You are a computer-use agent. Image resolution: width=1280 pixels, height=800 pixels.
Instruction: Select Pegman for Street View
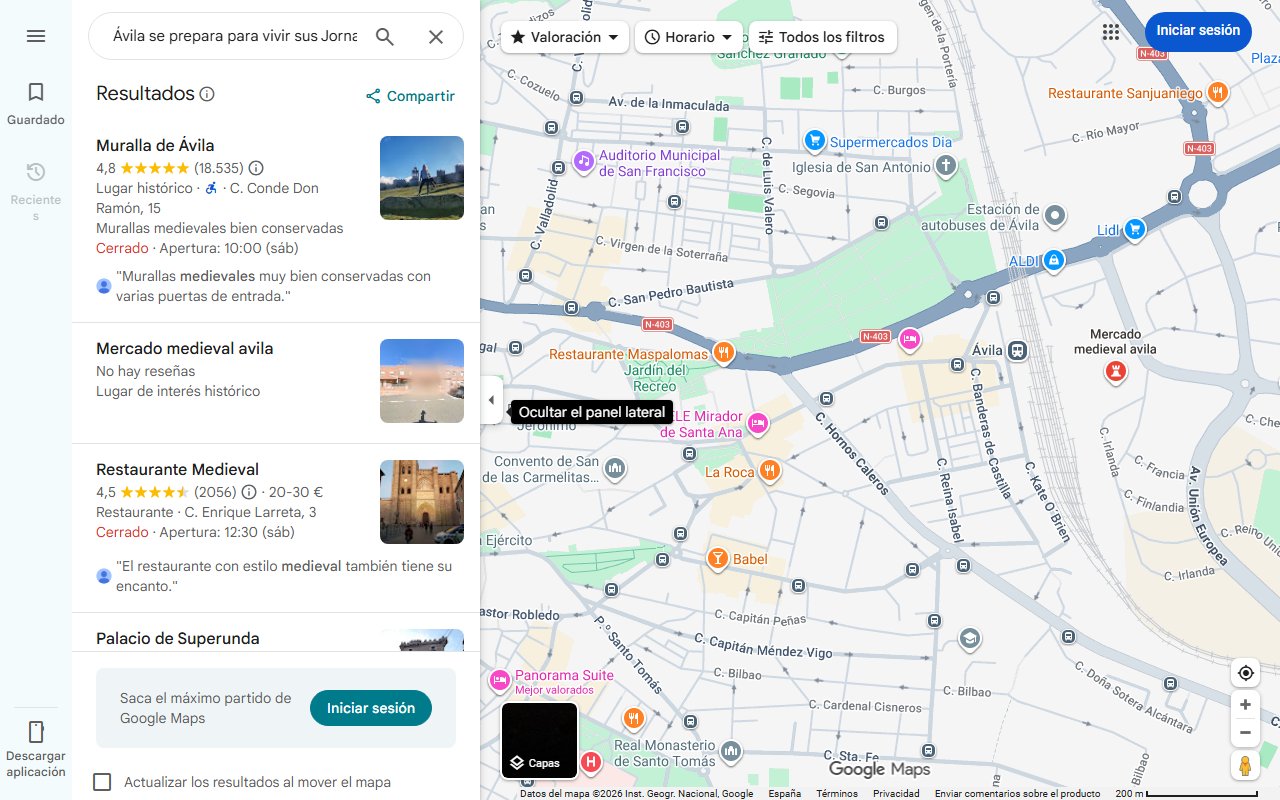(x=1245, y=766)
